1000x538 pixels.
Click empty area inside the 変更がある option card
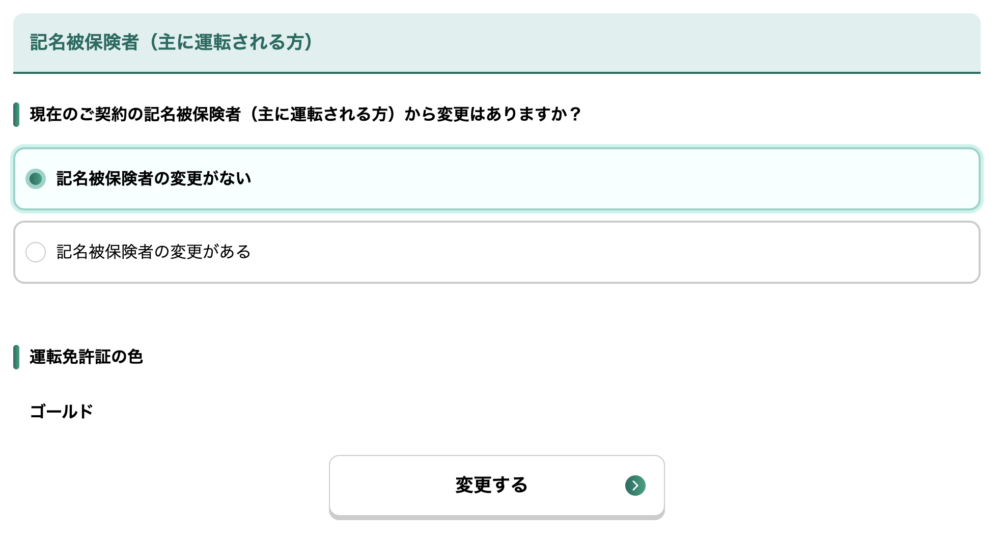click(612, 252)
